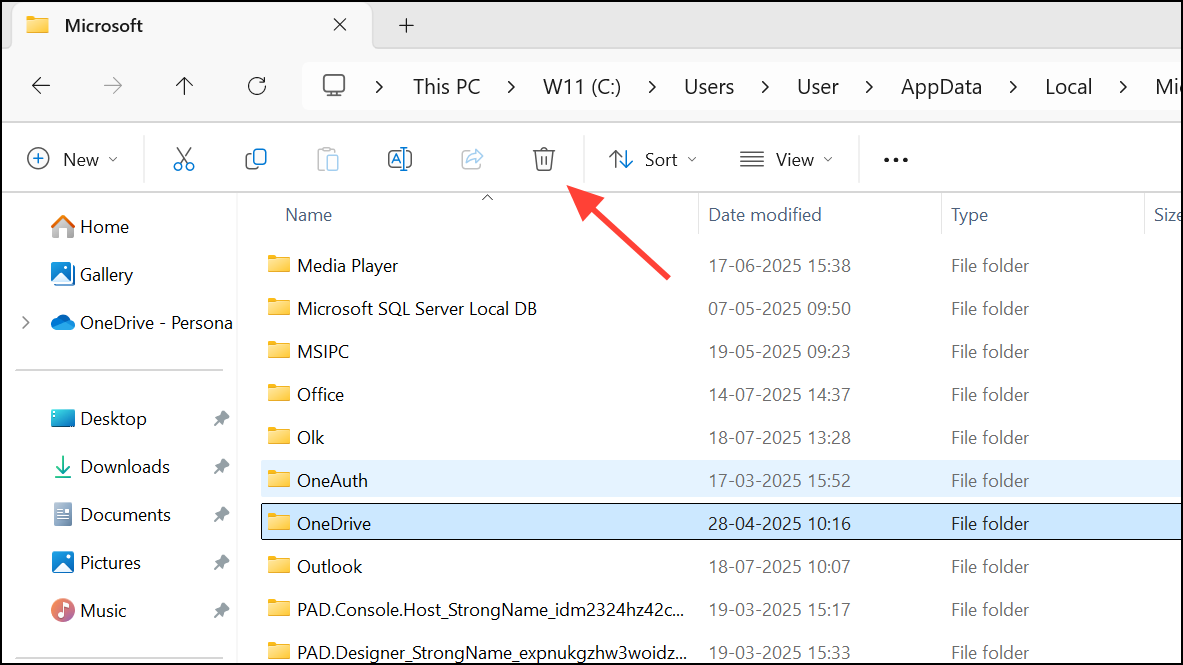Unpin Desktop from Quick access

click(x=220, y=418)
